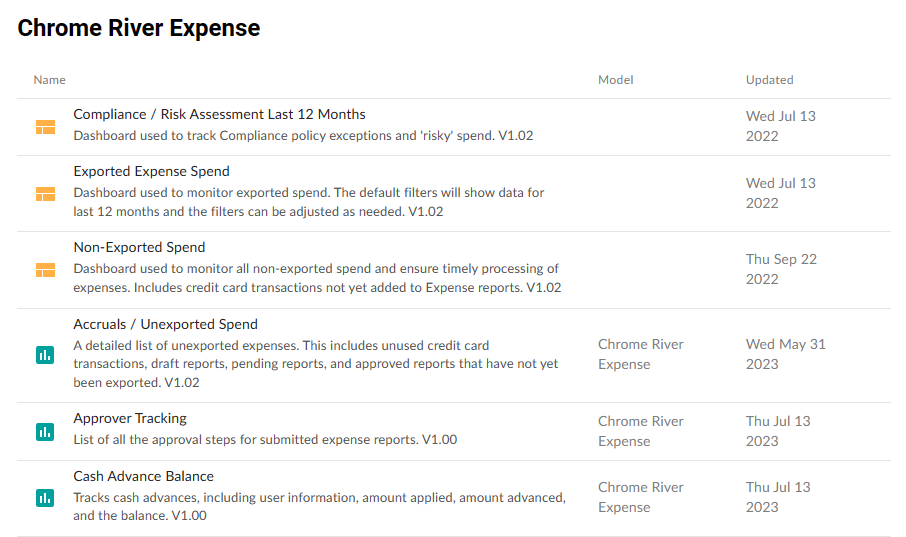Click Chrome River Expense model for Cash Advance

click(640, 497)
